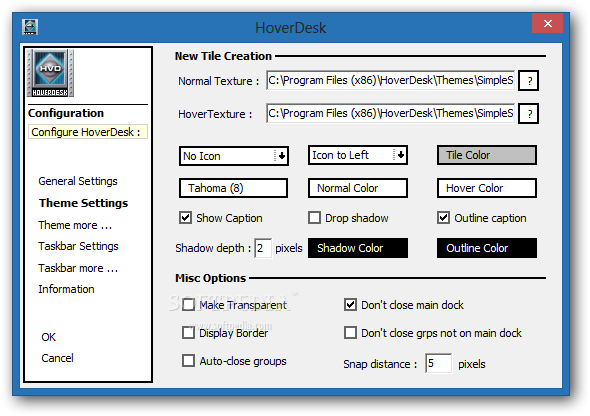Toggle the Outline caption checkbox
The height and width of the screenshot is (416, 590).
pos(443,218)
